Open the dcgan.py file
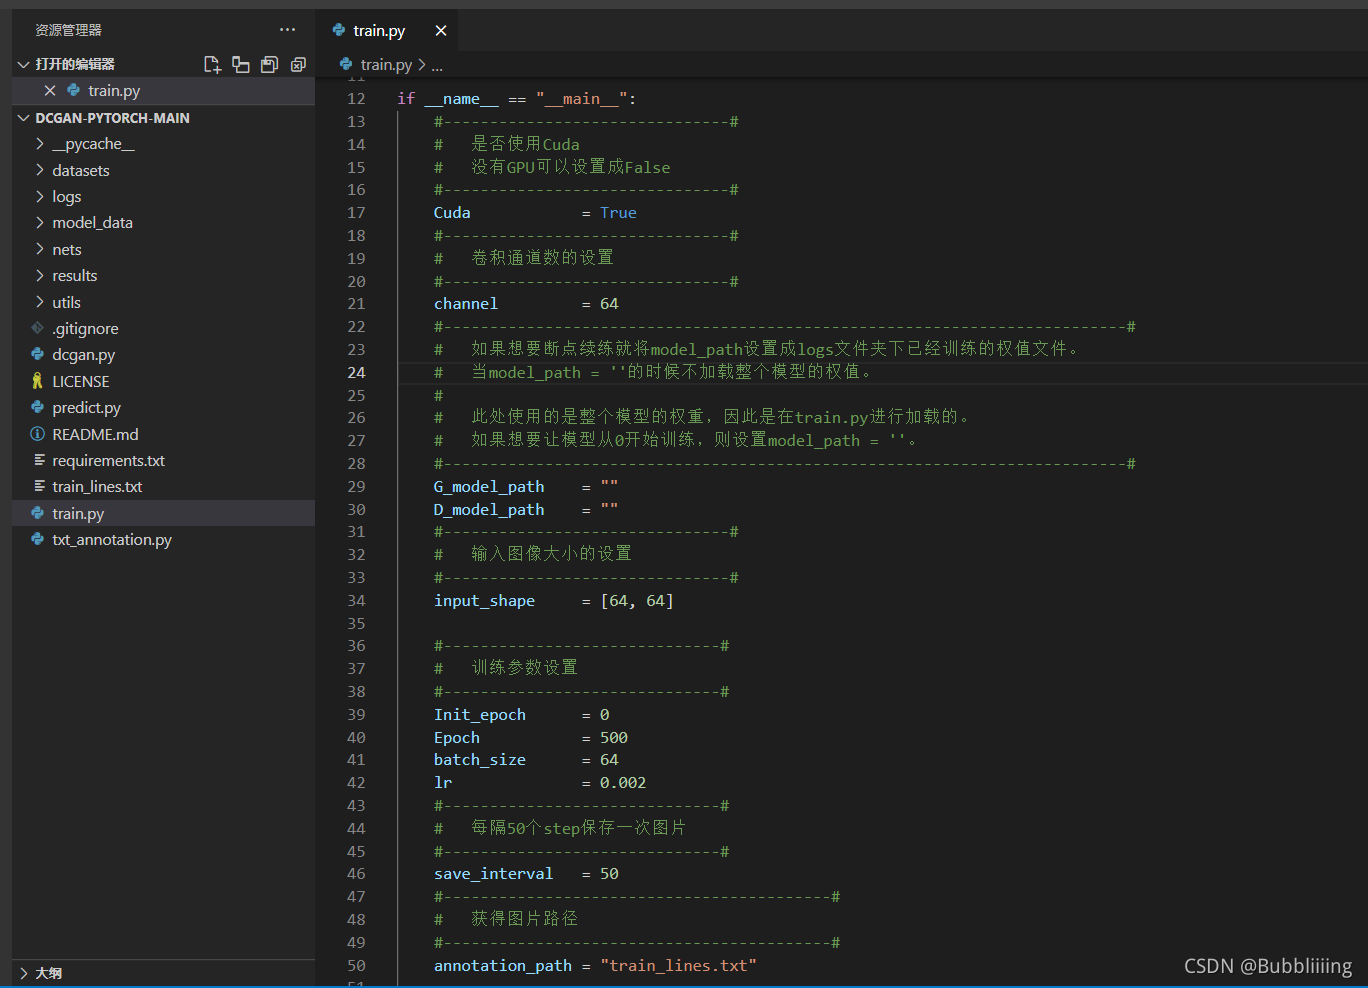 coord(163,355)
